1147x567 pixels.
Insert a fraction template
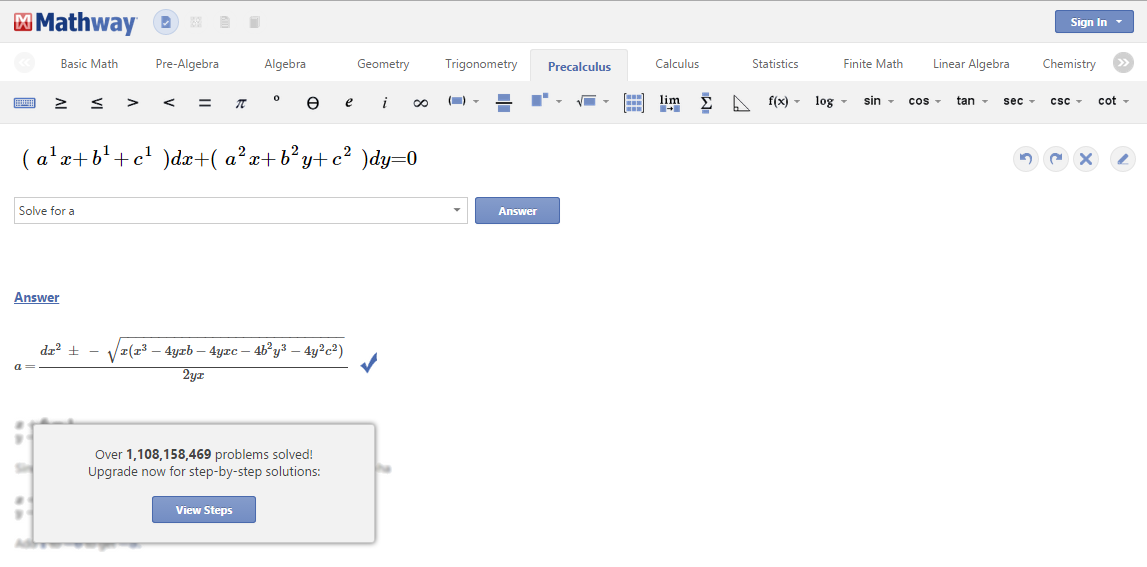(504, 102)
